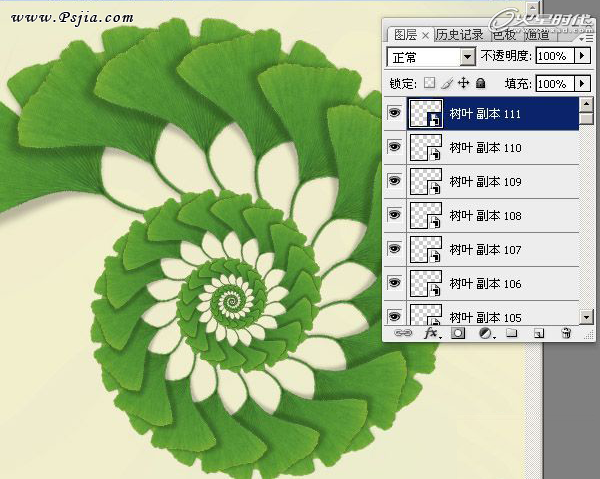This screenshot has width=600, height=479.
Task: Add a layer mask
Action: pos(459,333)
